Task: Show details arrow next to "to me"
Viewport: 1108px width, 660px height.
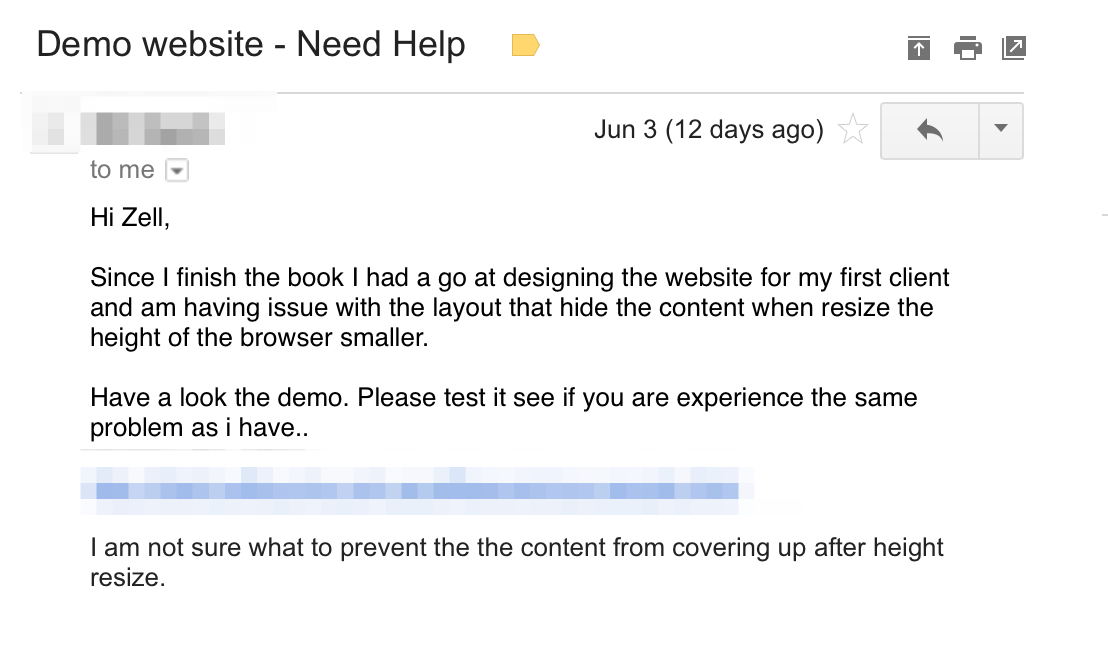Action: [x=176, y=171]
